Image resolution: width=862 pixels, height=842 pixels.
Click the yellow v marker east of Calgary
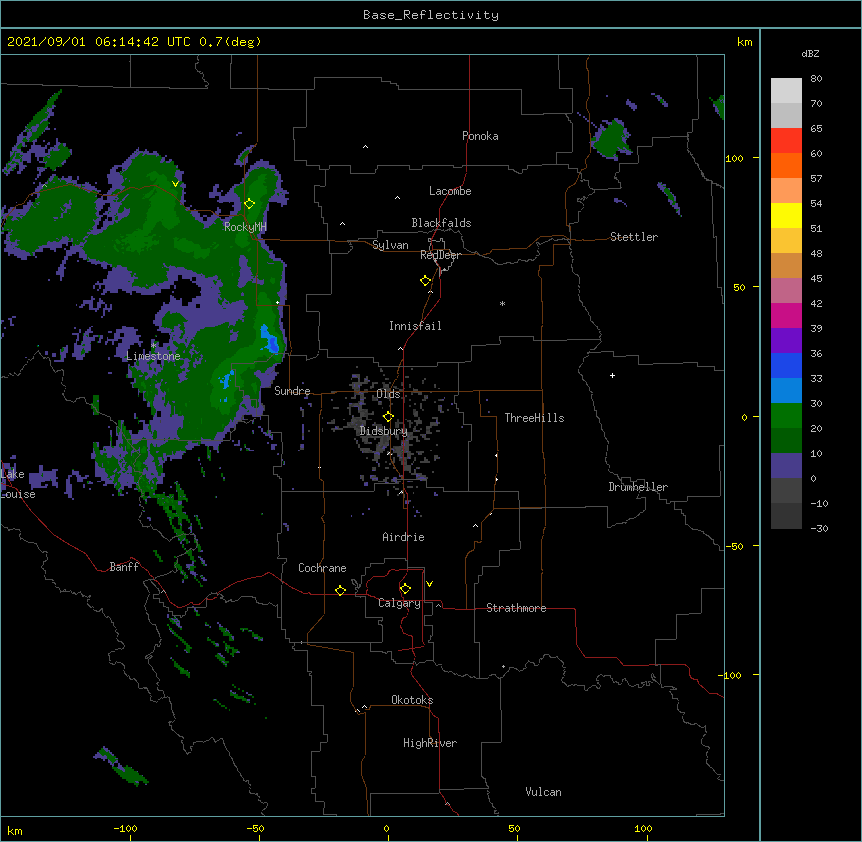coord(429,584)
